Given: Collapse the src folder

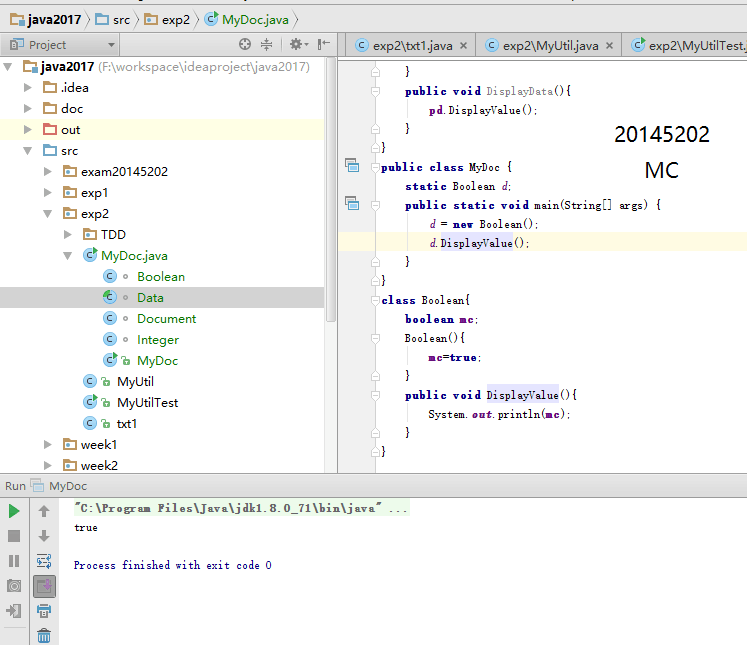Looking at the screenshot, I should [x=28, y=151].
